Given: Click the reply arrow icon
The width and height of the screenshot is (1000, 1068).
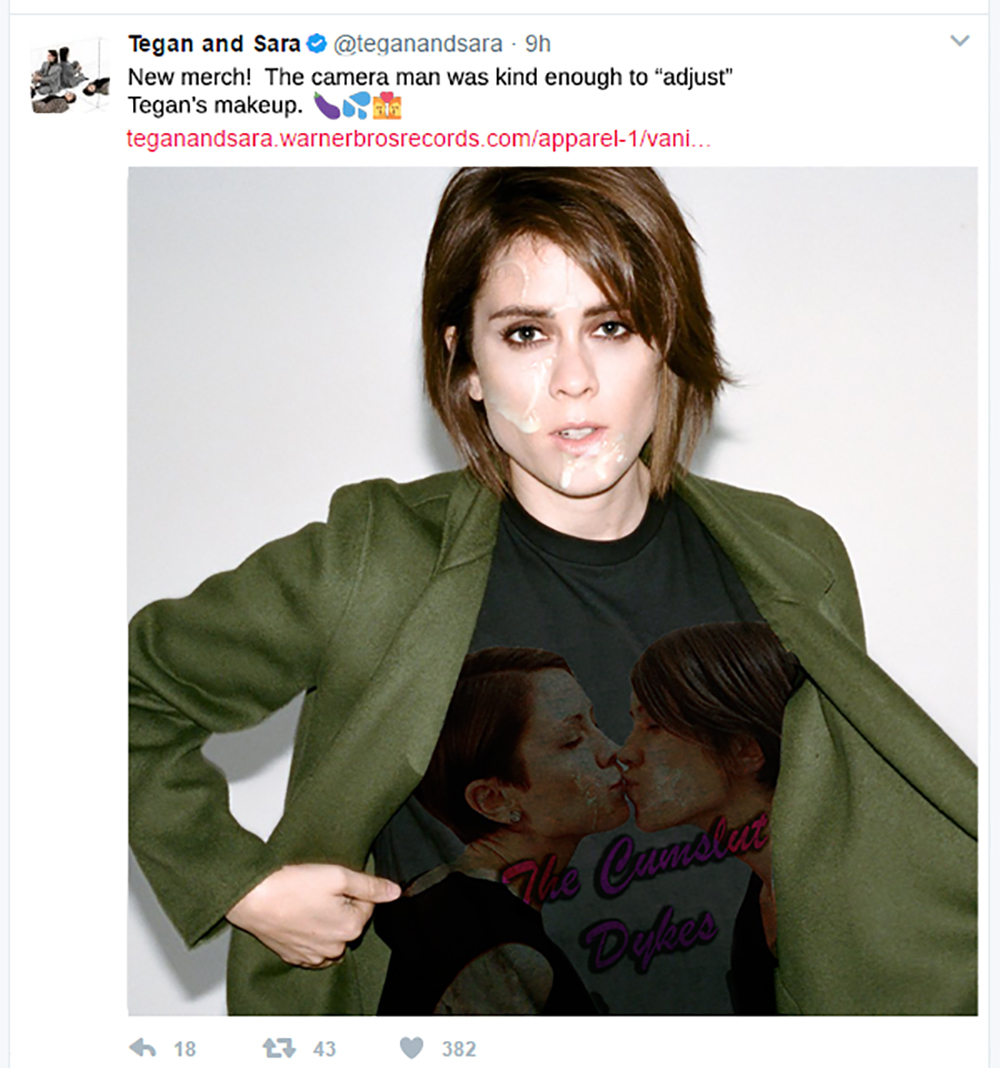Looking at the screenshot, I should pos(143,1048).
